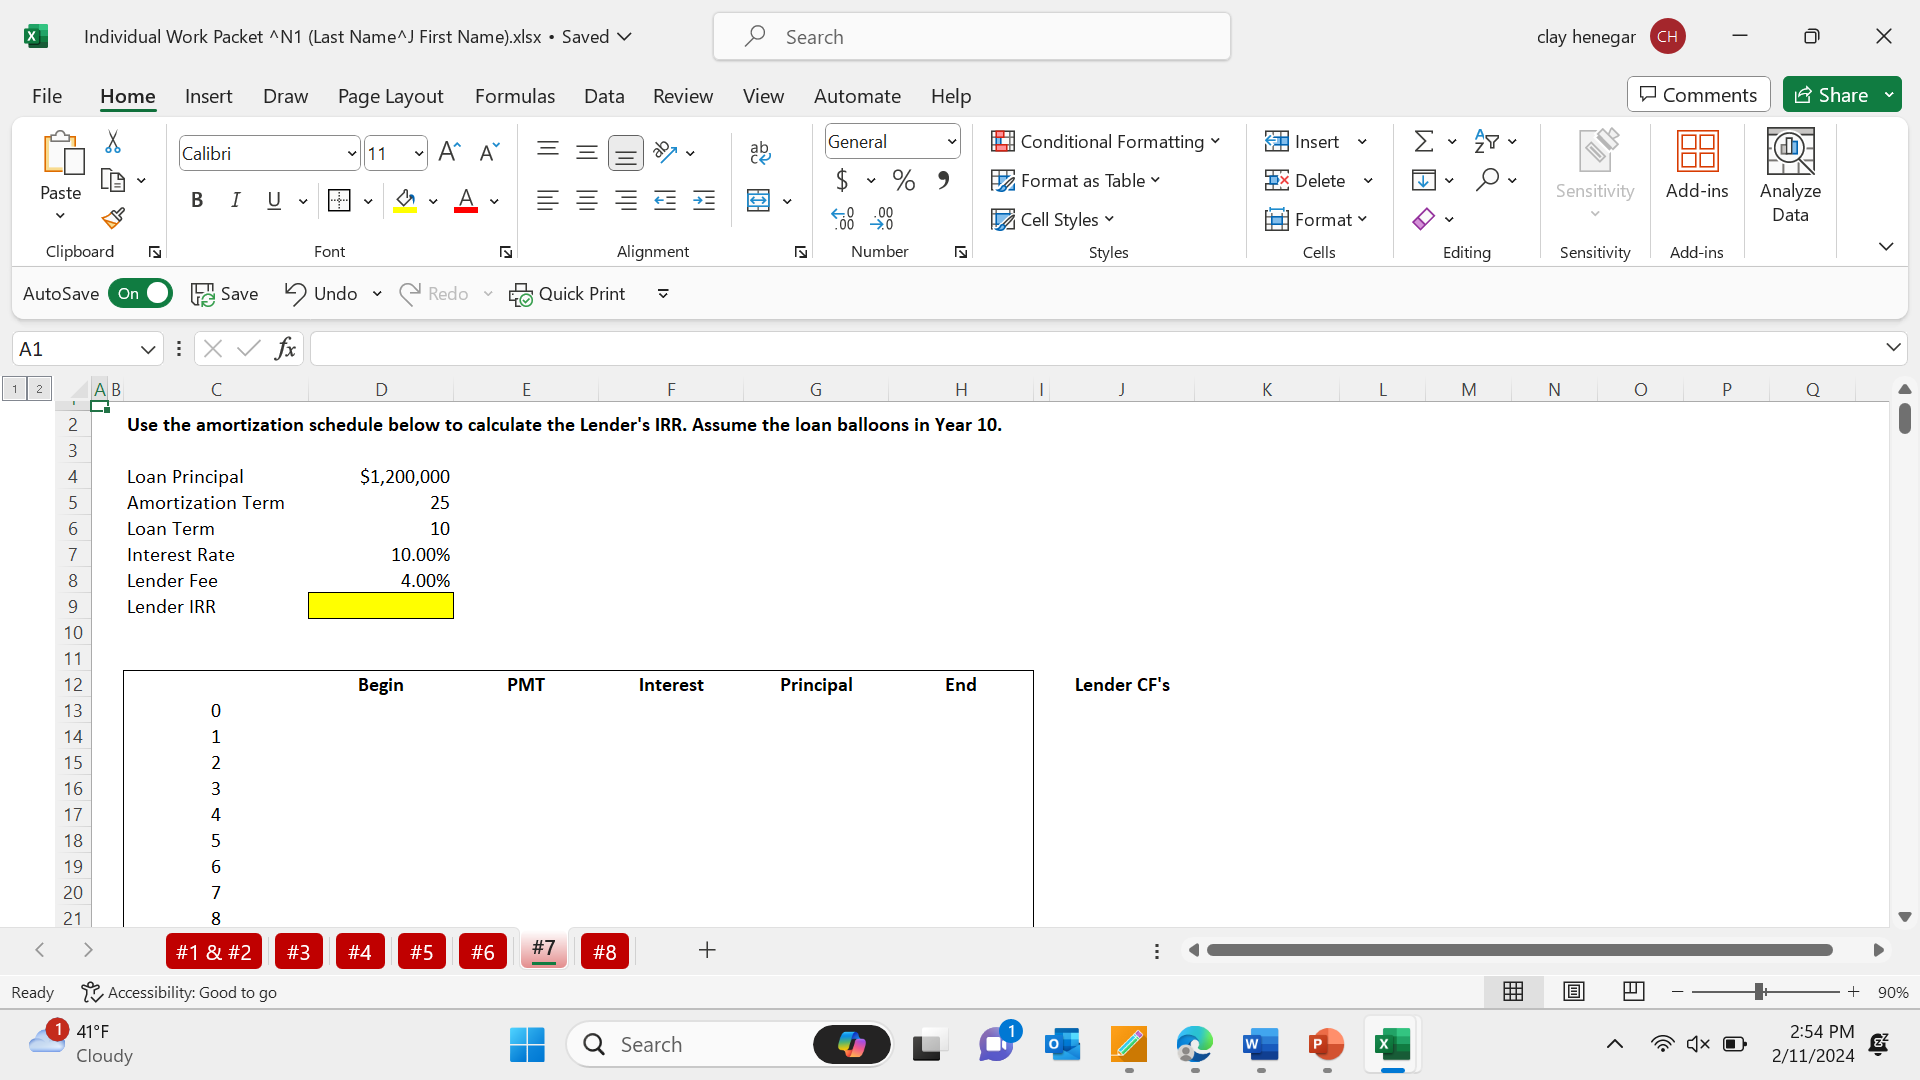Open the Formulas ribbon tab

coord(514,96)
